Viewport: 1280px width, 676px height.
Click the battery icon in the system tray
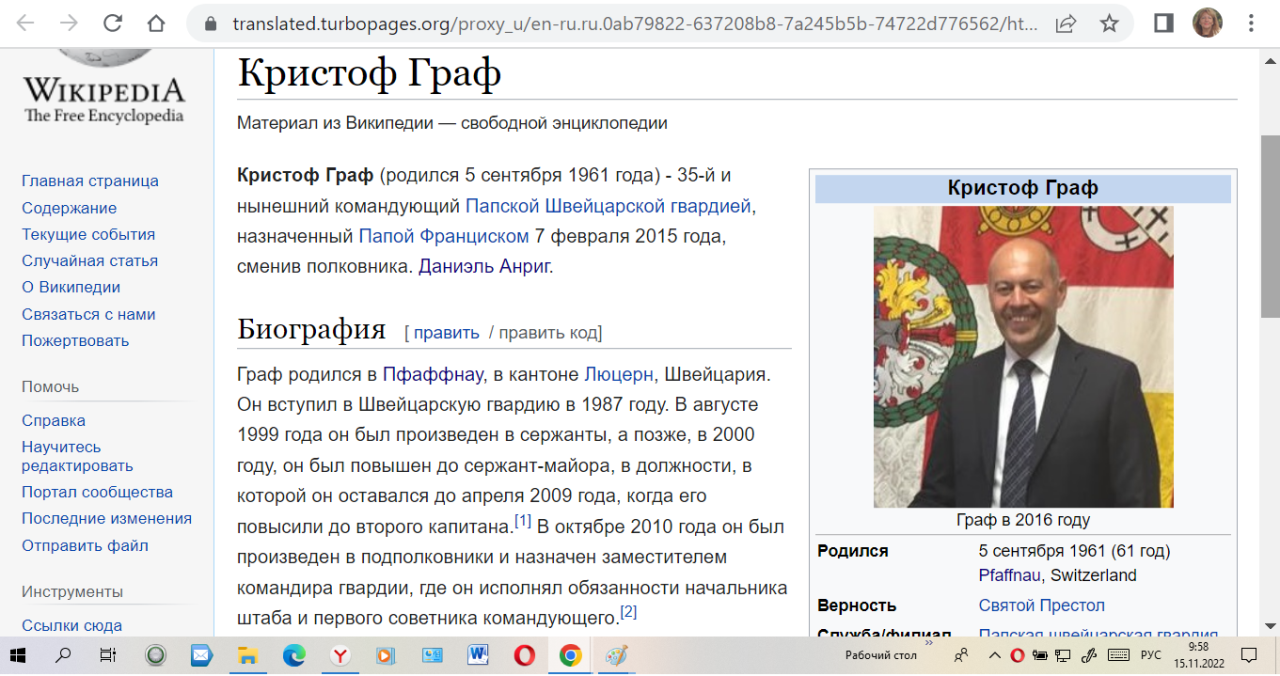click(1040, 656)
